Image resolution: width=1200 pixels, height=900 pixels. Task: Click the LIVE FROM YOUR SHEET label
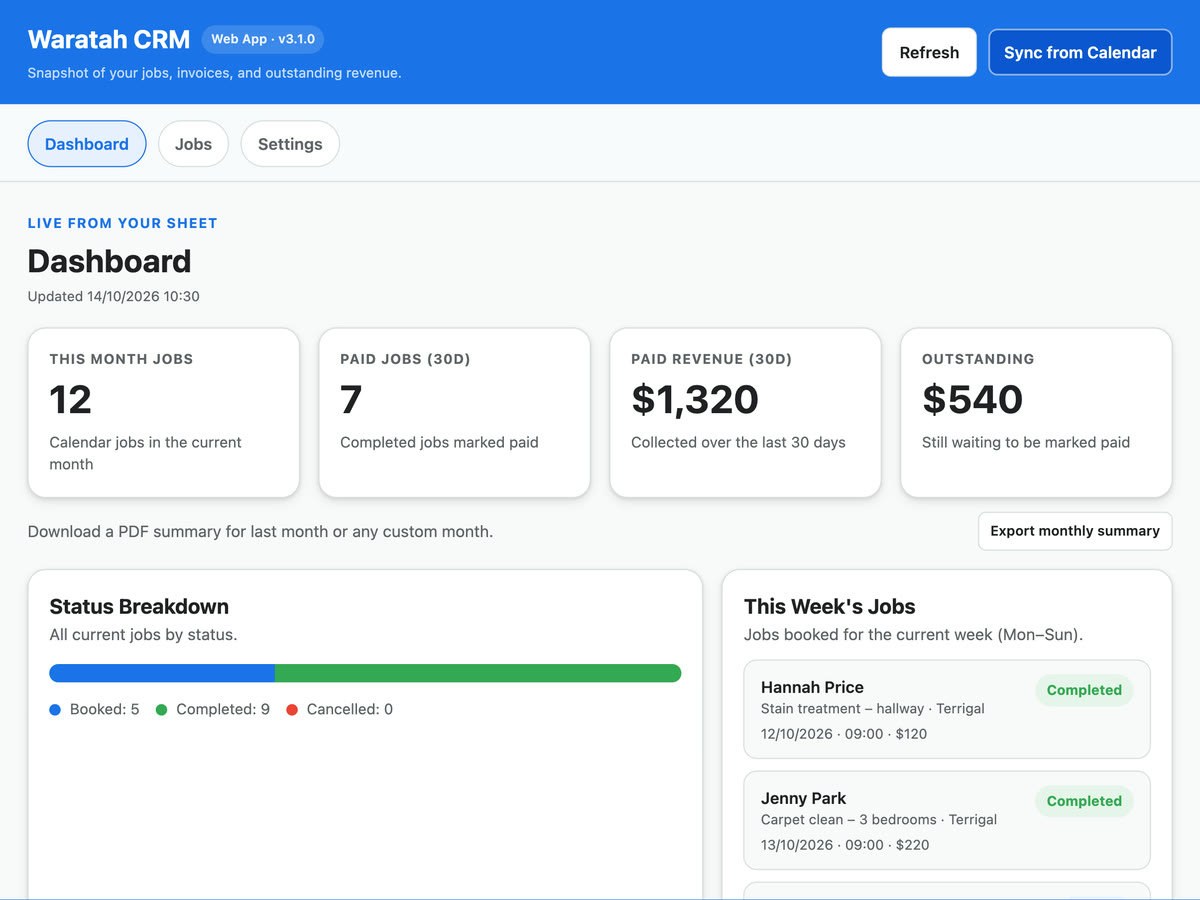coord(122,223)
